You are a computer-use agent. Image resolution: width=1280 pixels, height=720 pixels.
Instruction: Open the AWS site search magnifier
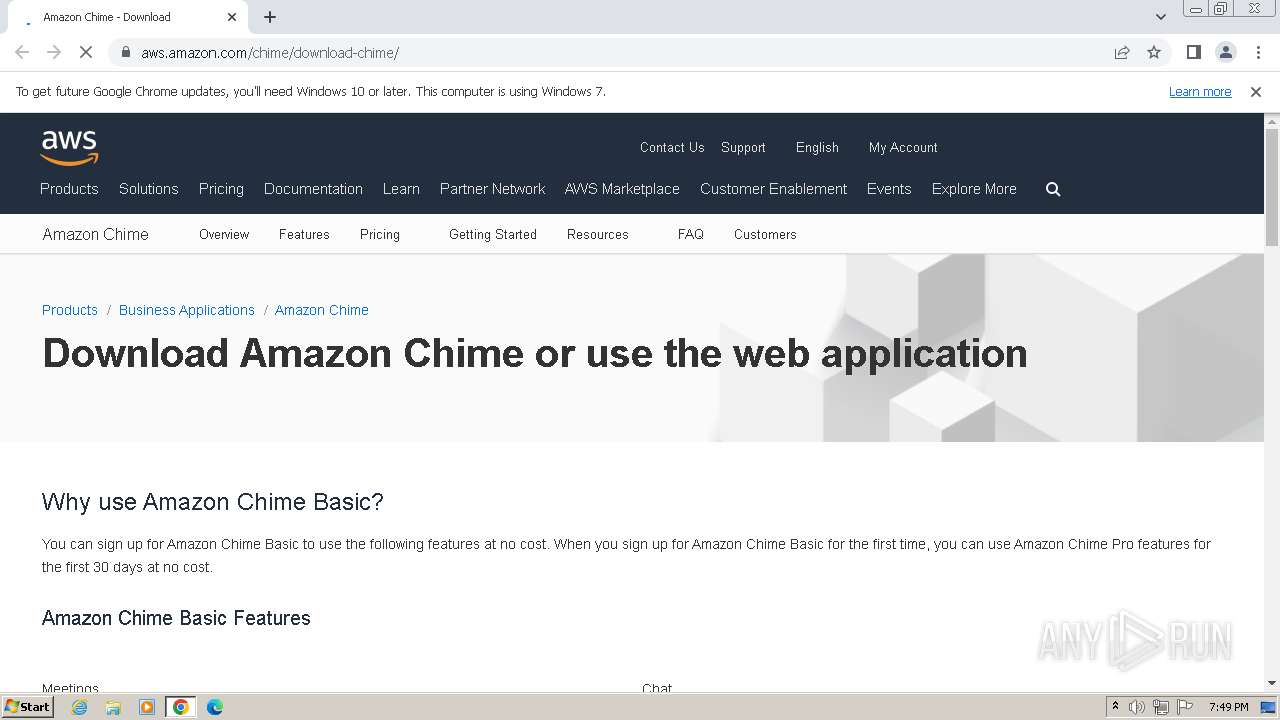pos(1053,189)
